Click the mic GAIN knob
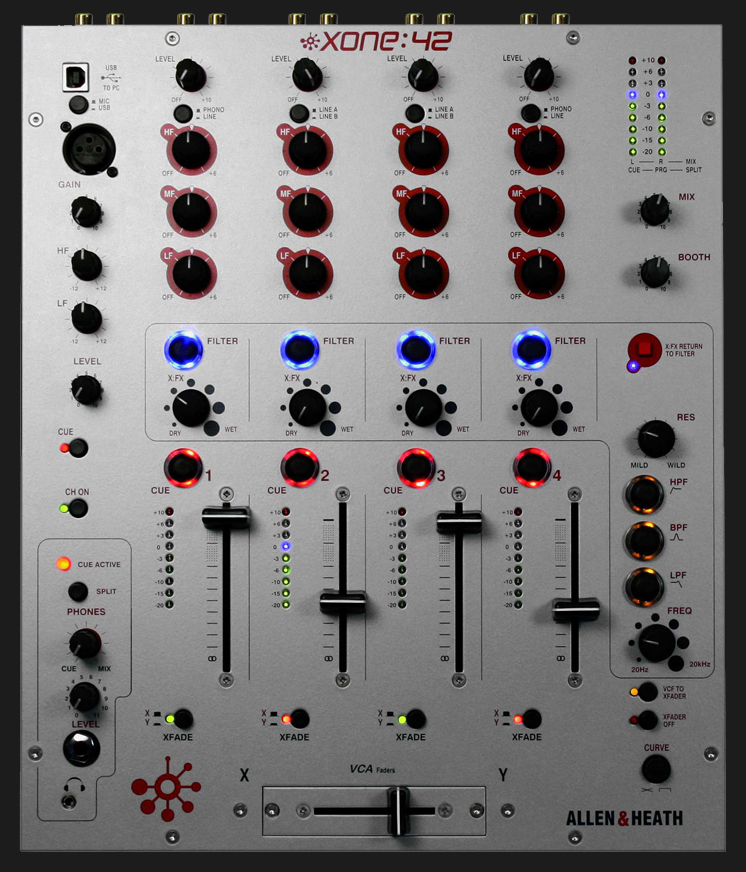The image size is (746, 872). pyautogui.click(x=86, y=212)
